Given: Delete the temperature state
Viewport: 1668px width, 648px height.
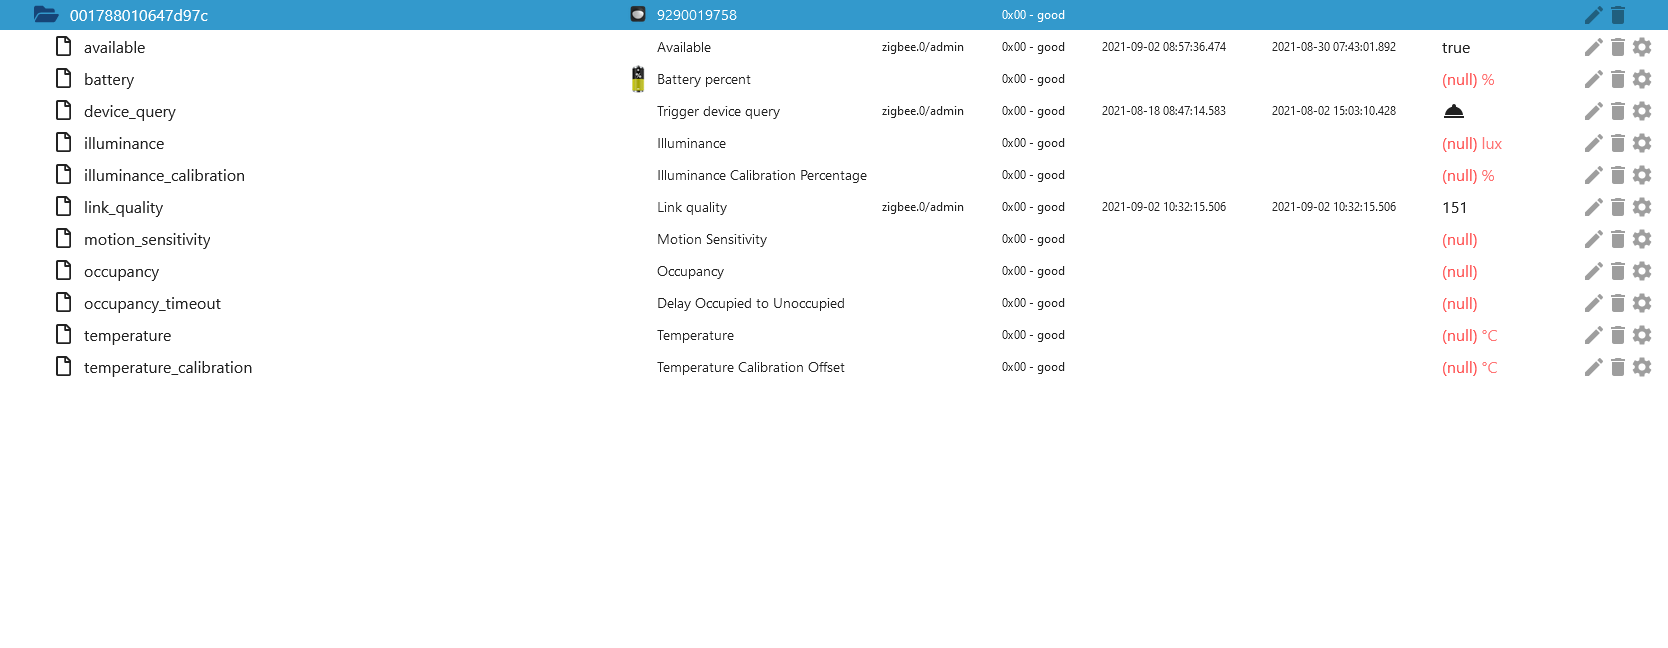Looking at the screenshot, I should [x=1618, y=335].
